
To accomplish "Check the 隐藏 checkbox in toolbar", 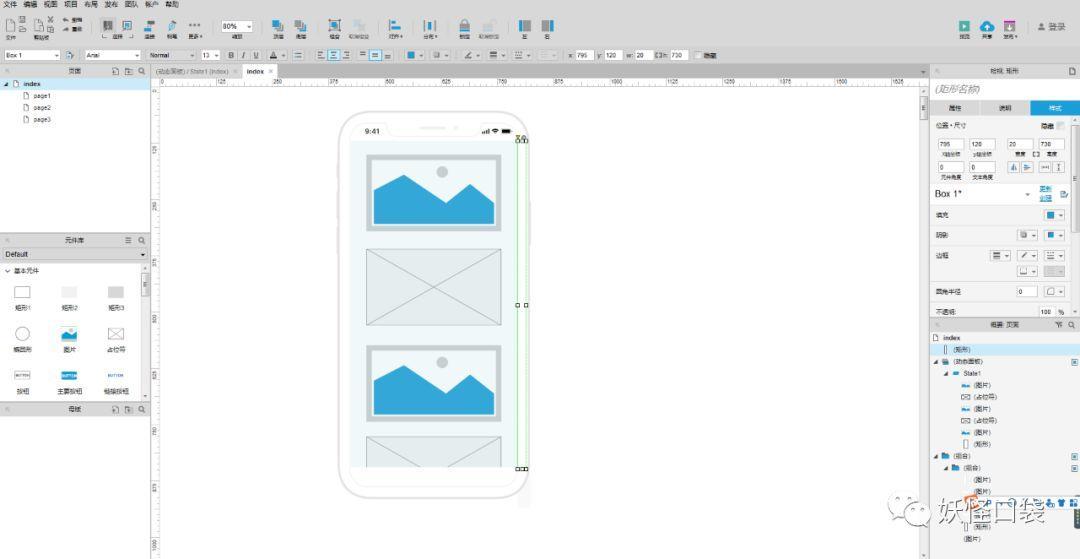I will click(698, 55).
